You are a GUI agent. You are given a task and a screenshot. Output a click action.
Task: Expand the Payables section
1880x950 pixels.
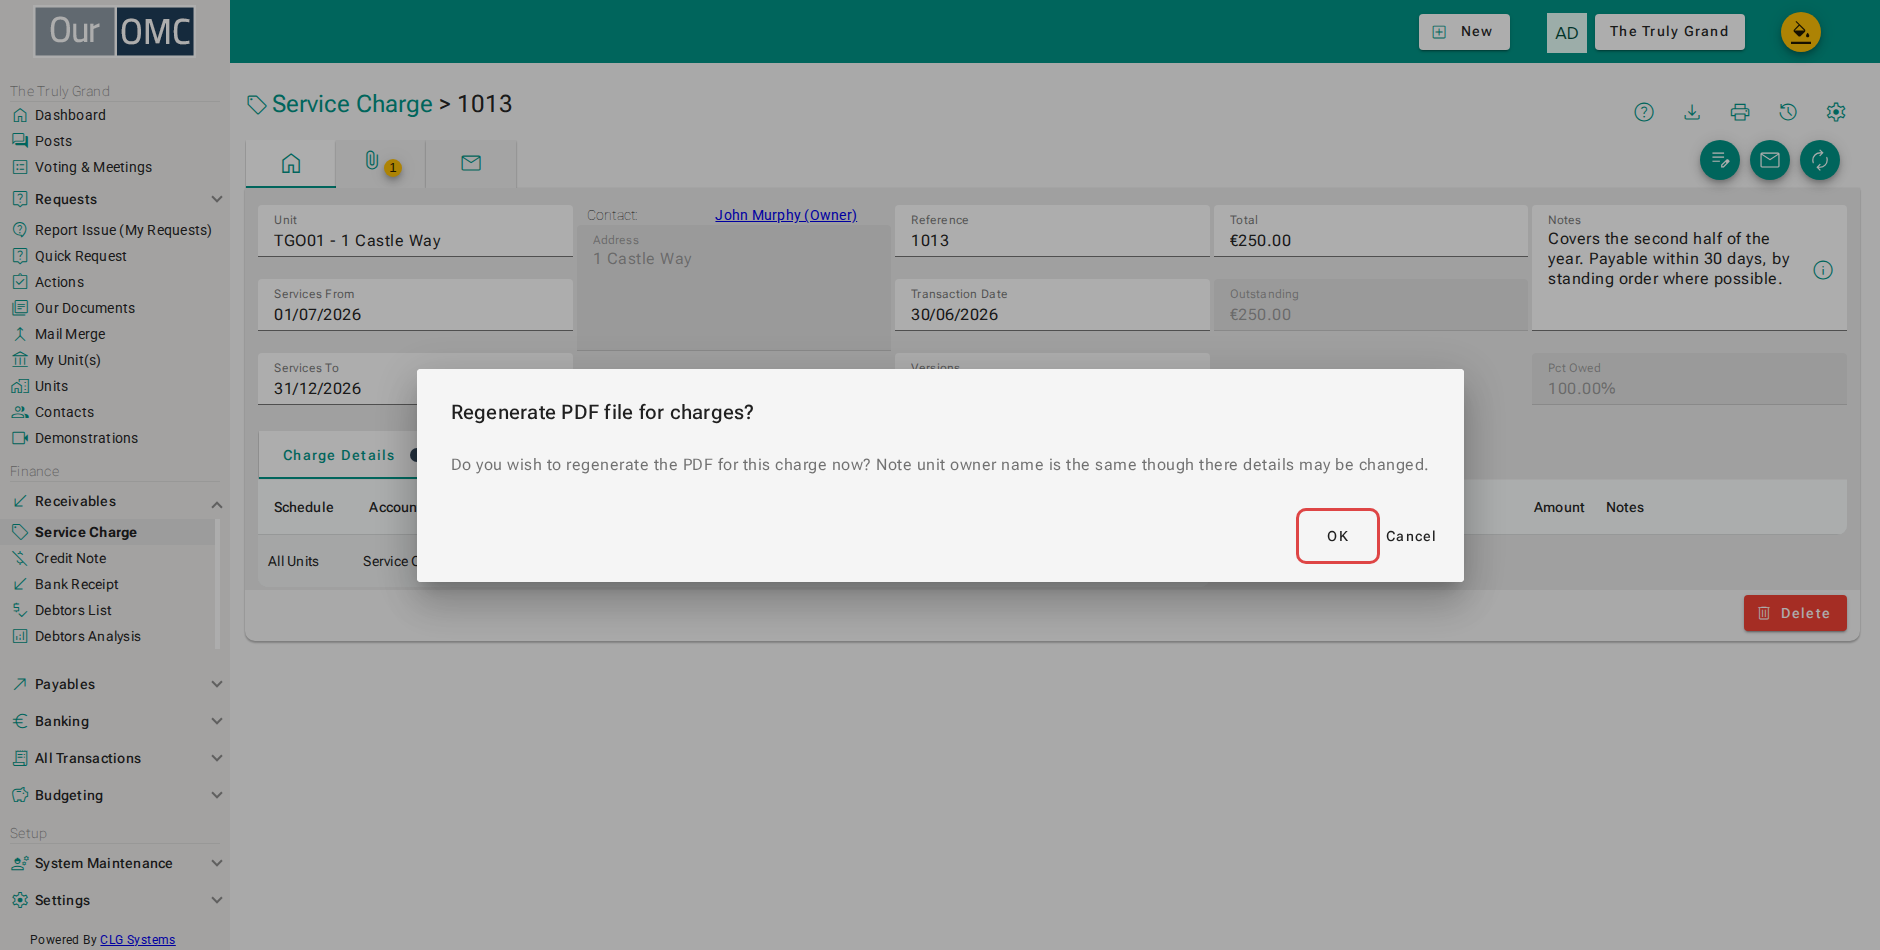[116, 684]
